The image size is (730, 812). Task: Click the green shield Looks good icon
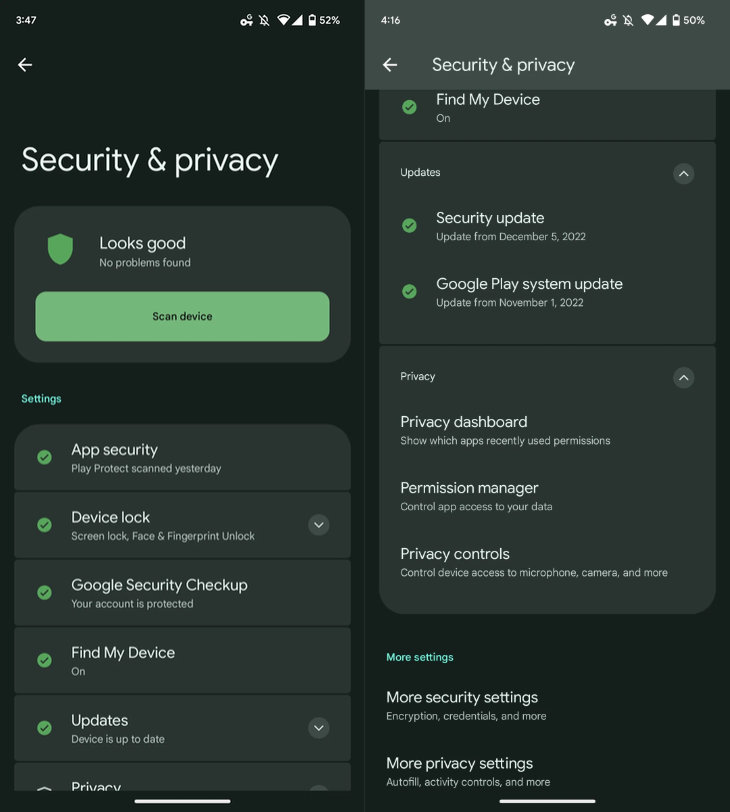tap(60, 249)
